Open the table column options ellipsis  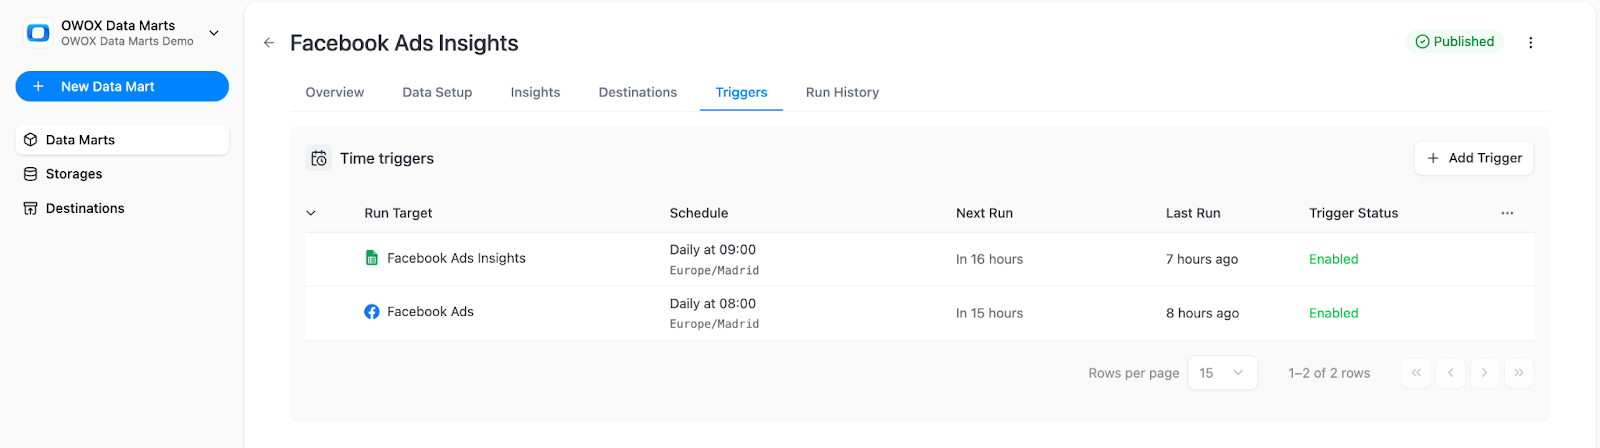point(1507,213)
